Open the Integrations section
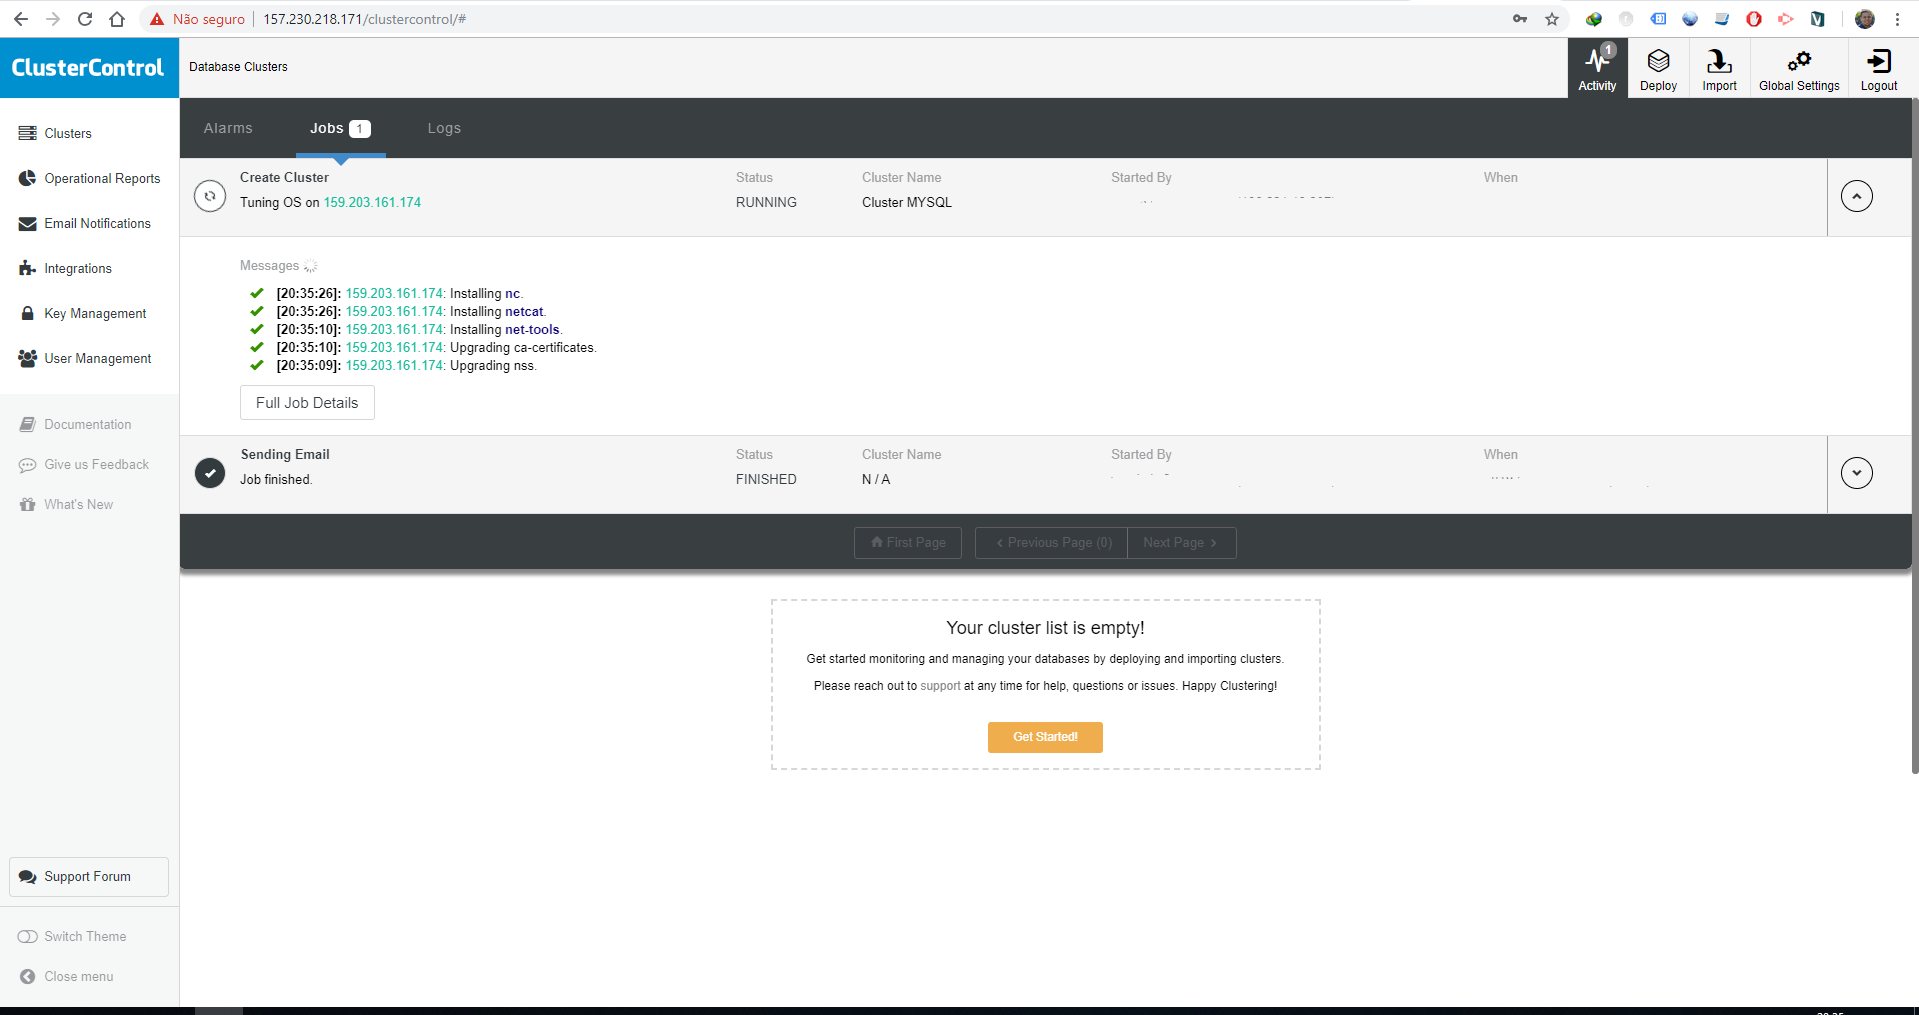The image size is (1919, 1015). (x=78, y=268)
